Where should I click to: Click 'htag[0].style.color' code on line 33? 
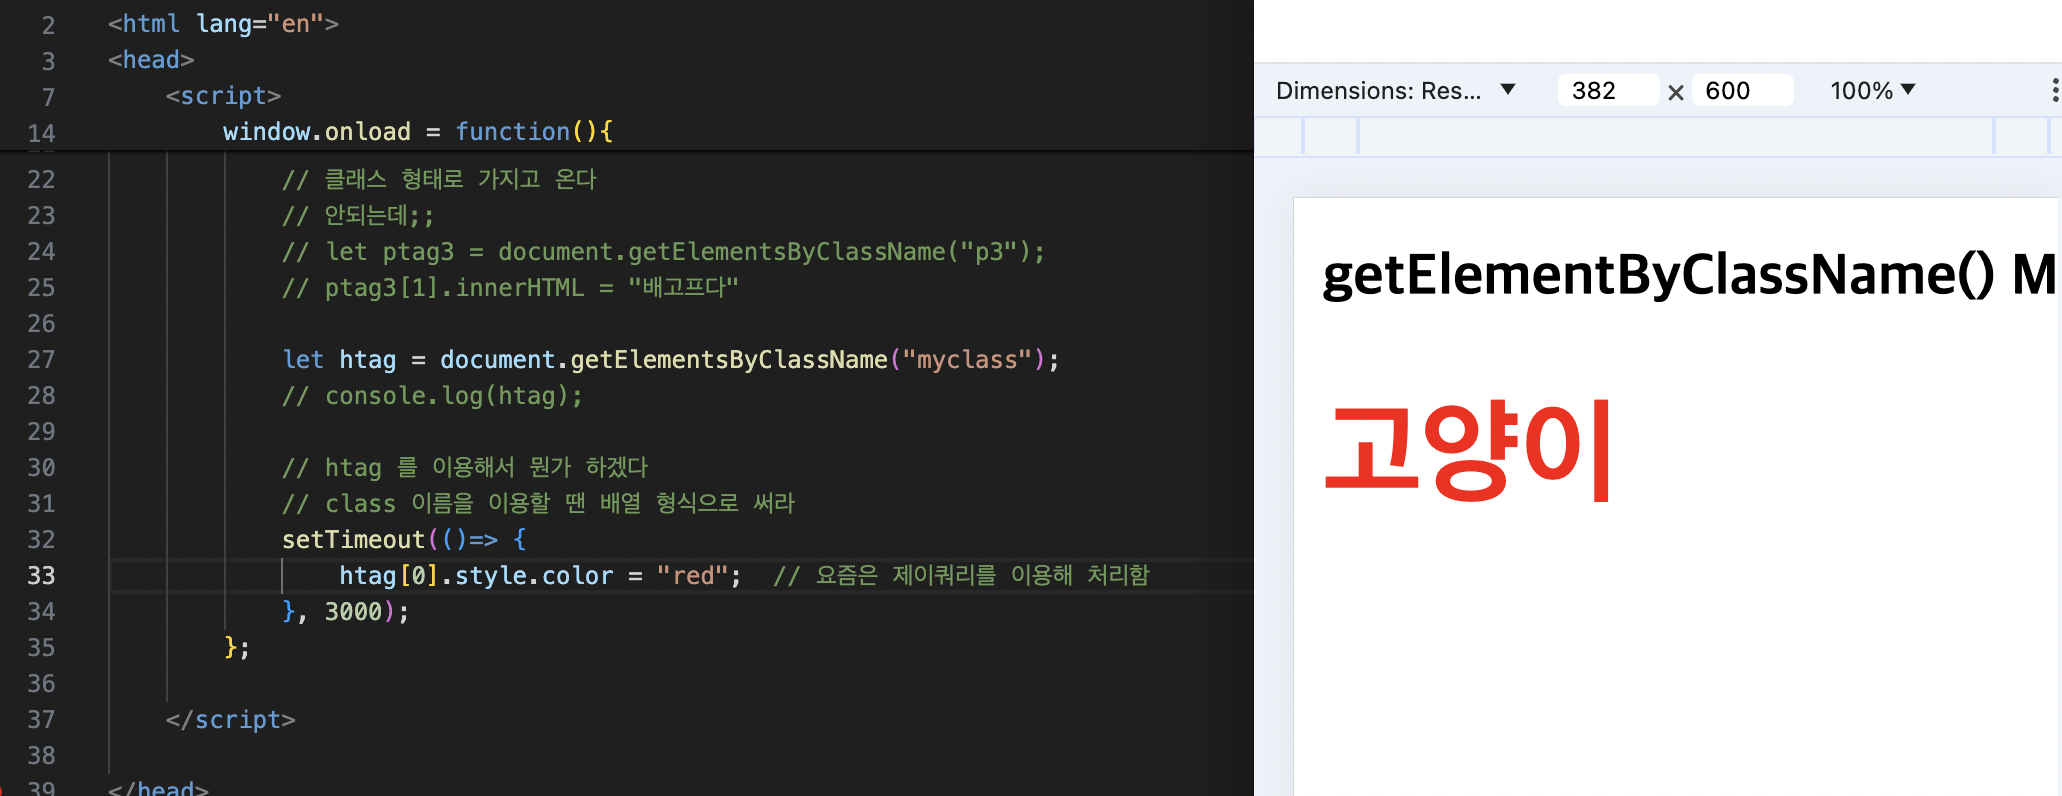pos(476,576)
